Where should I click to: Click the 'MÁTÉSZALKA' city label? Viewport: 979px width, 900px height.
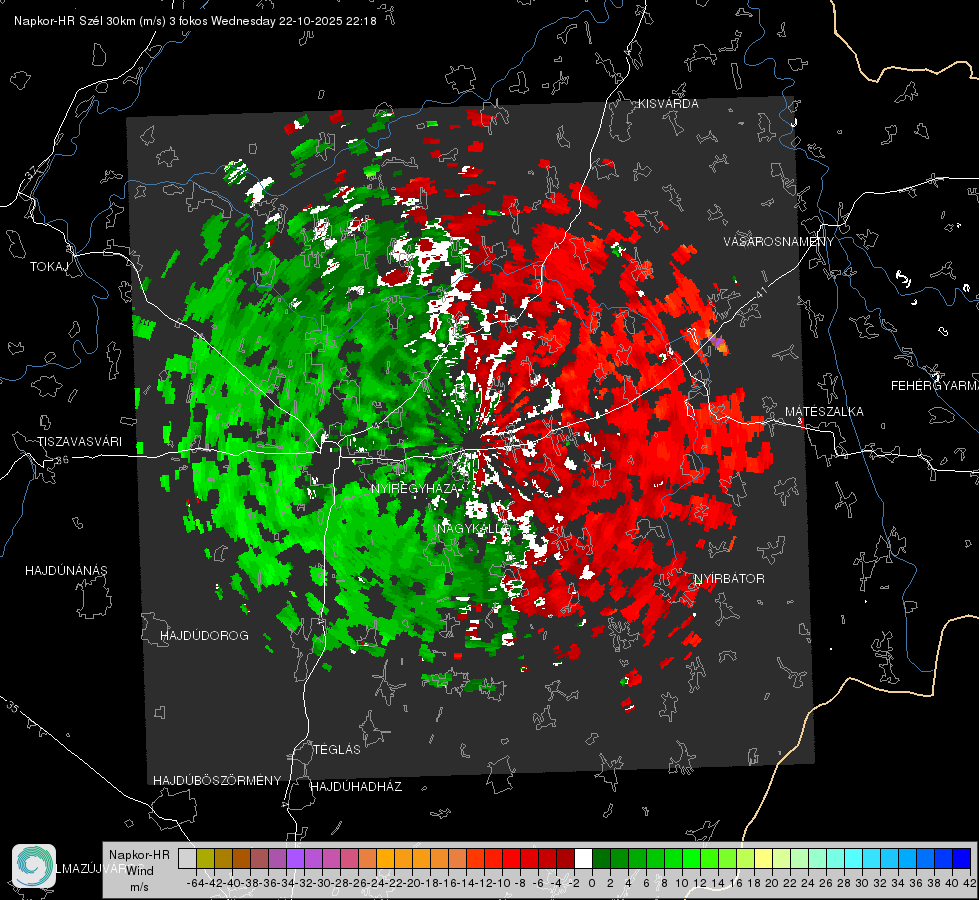(824, 412)
